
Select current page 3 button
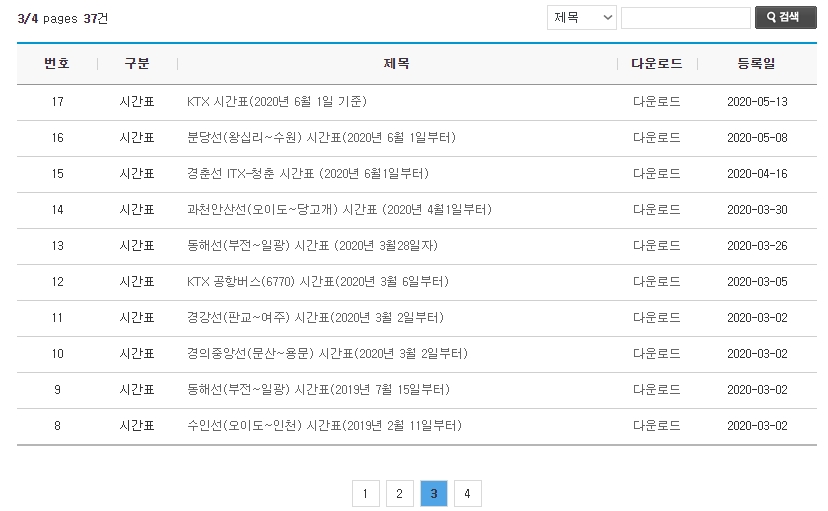pos(434,494)
